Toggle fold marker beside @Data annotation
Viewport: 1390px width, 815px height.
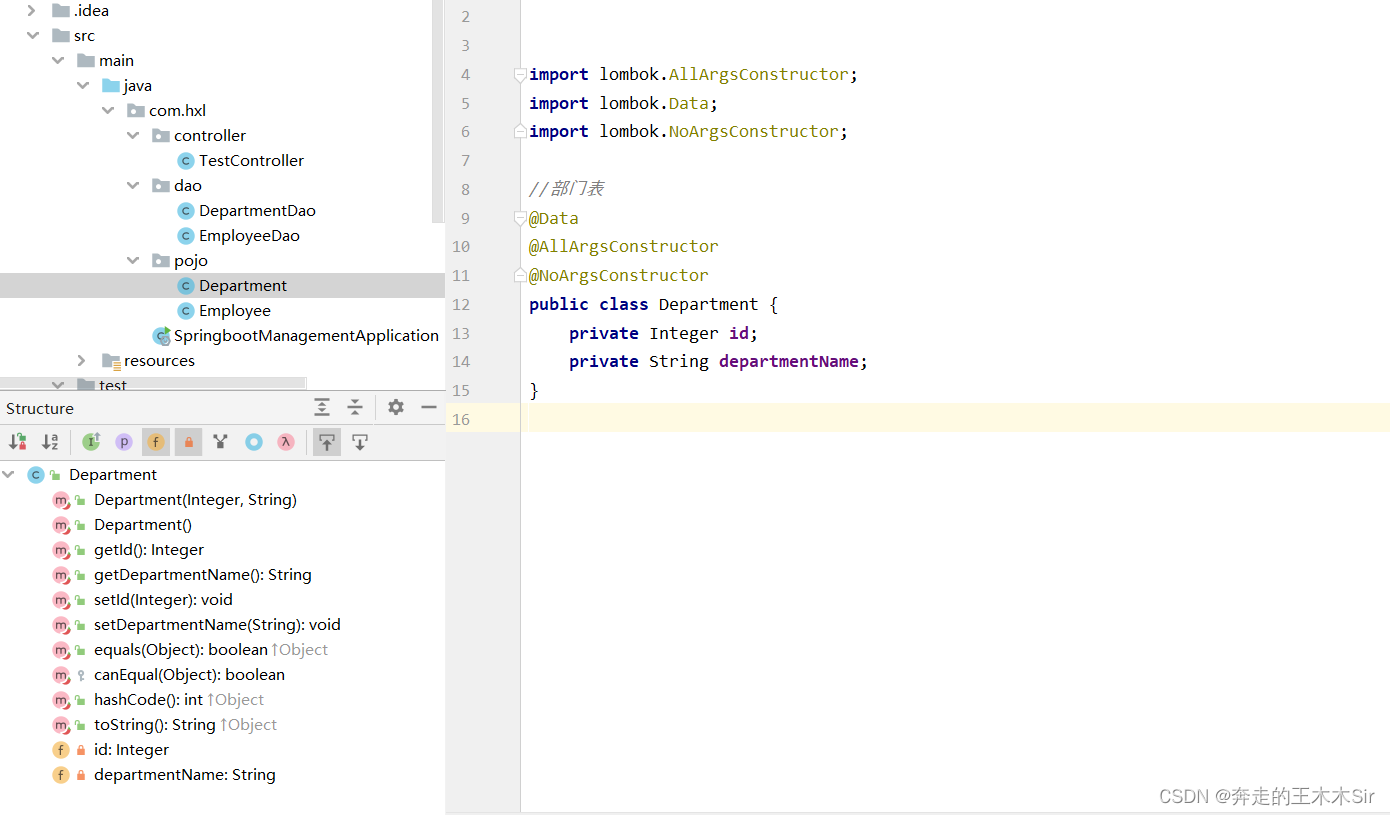[x=519, y=218]
